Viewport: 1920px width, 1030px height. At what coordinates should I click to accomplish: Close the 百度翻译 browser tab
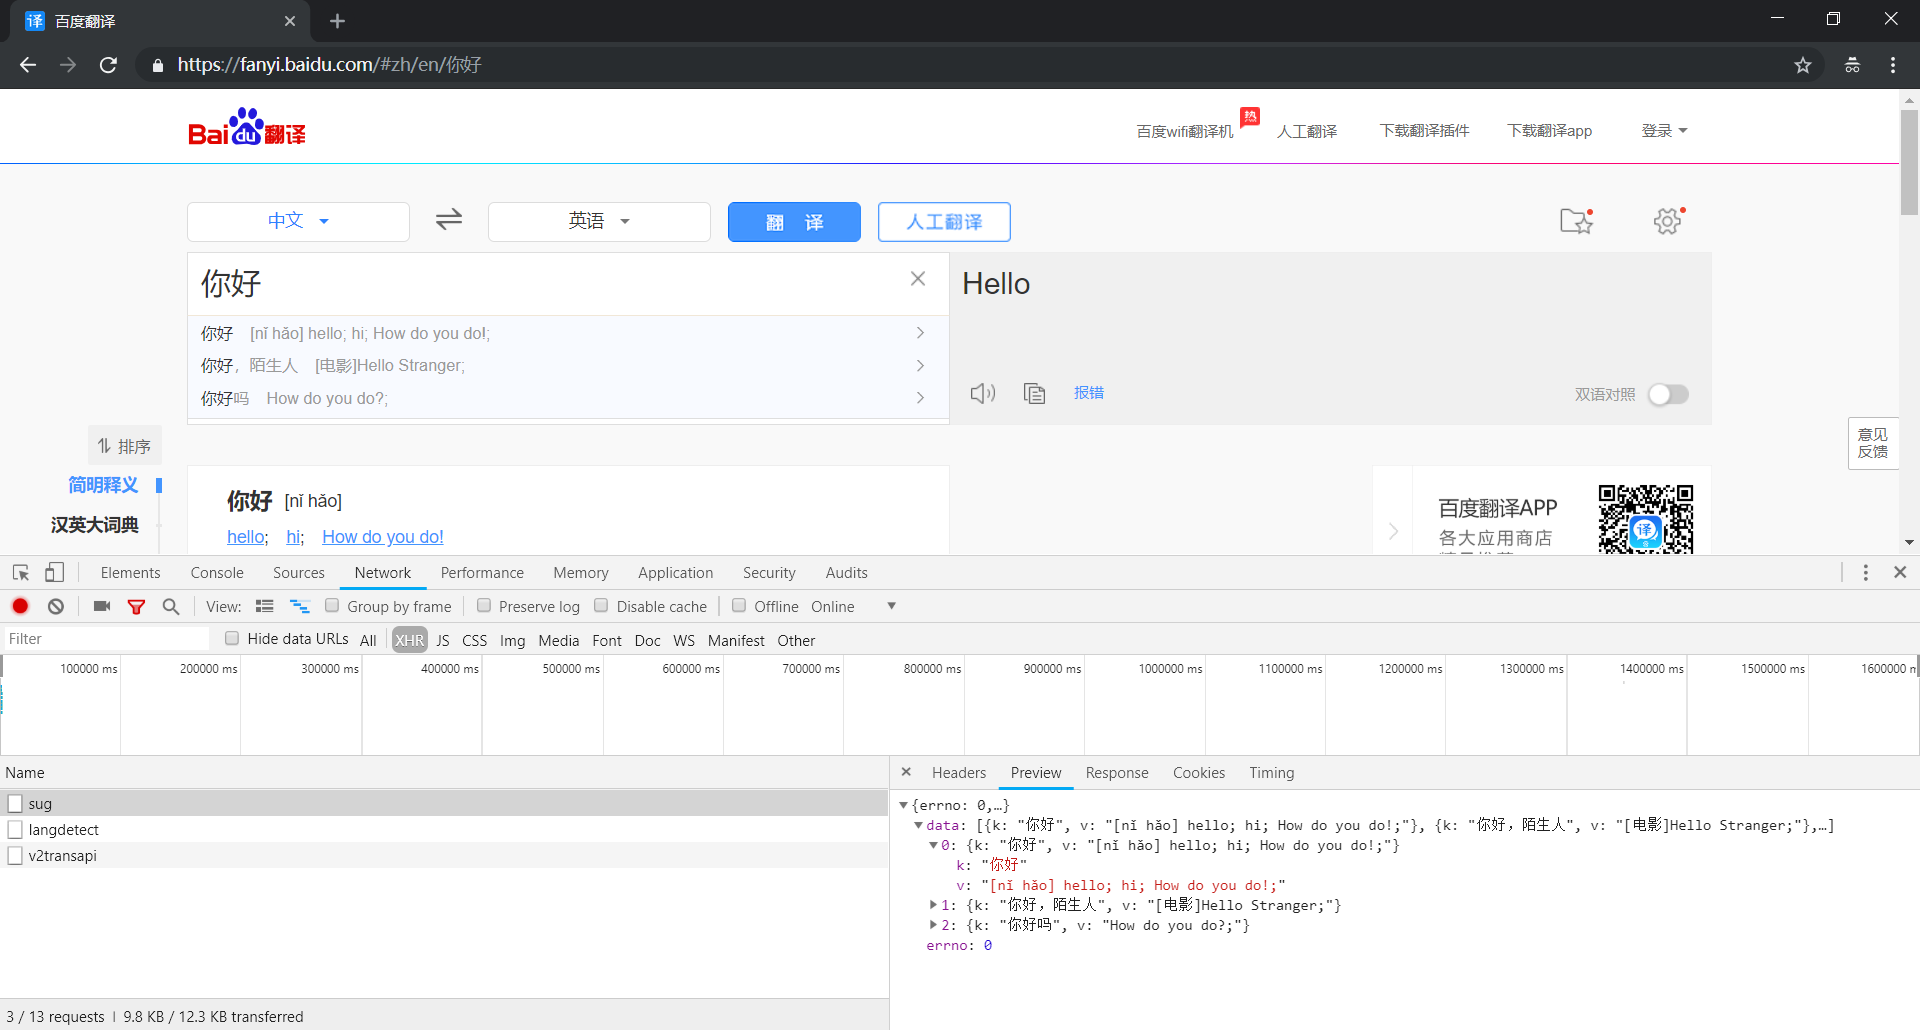click(x=290, y=21)
